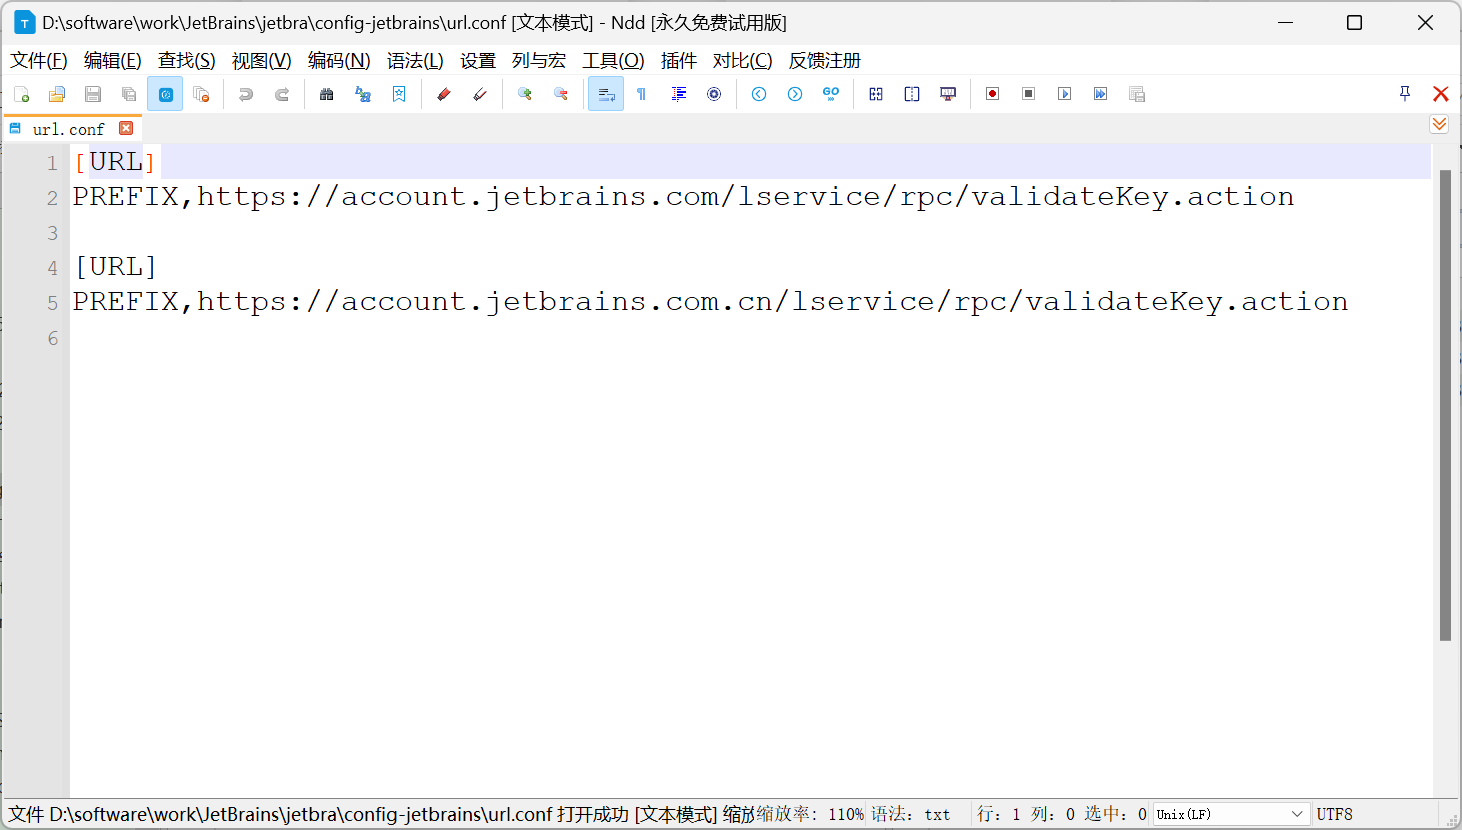
Task: Open the 查找(S) menu
Action: (x=187, y=61)
